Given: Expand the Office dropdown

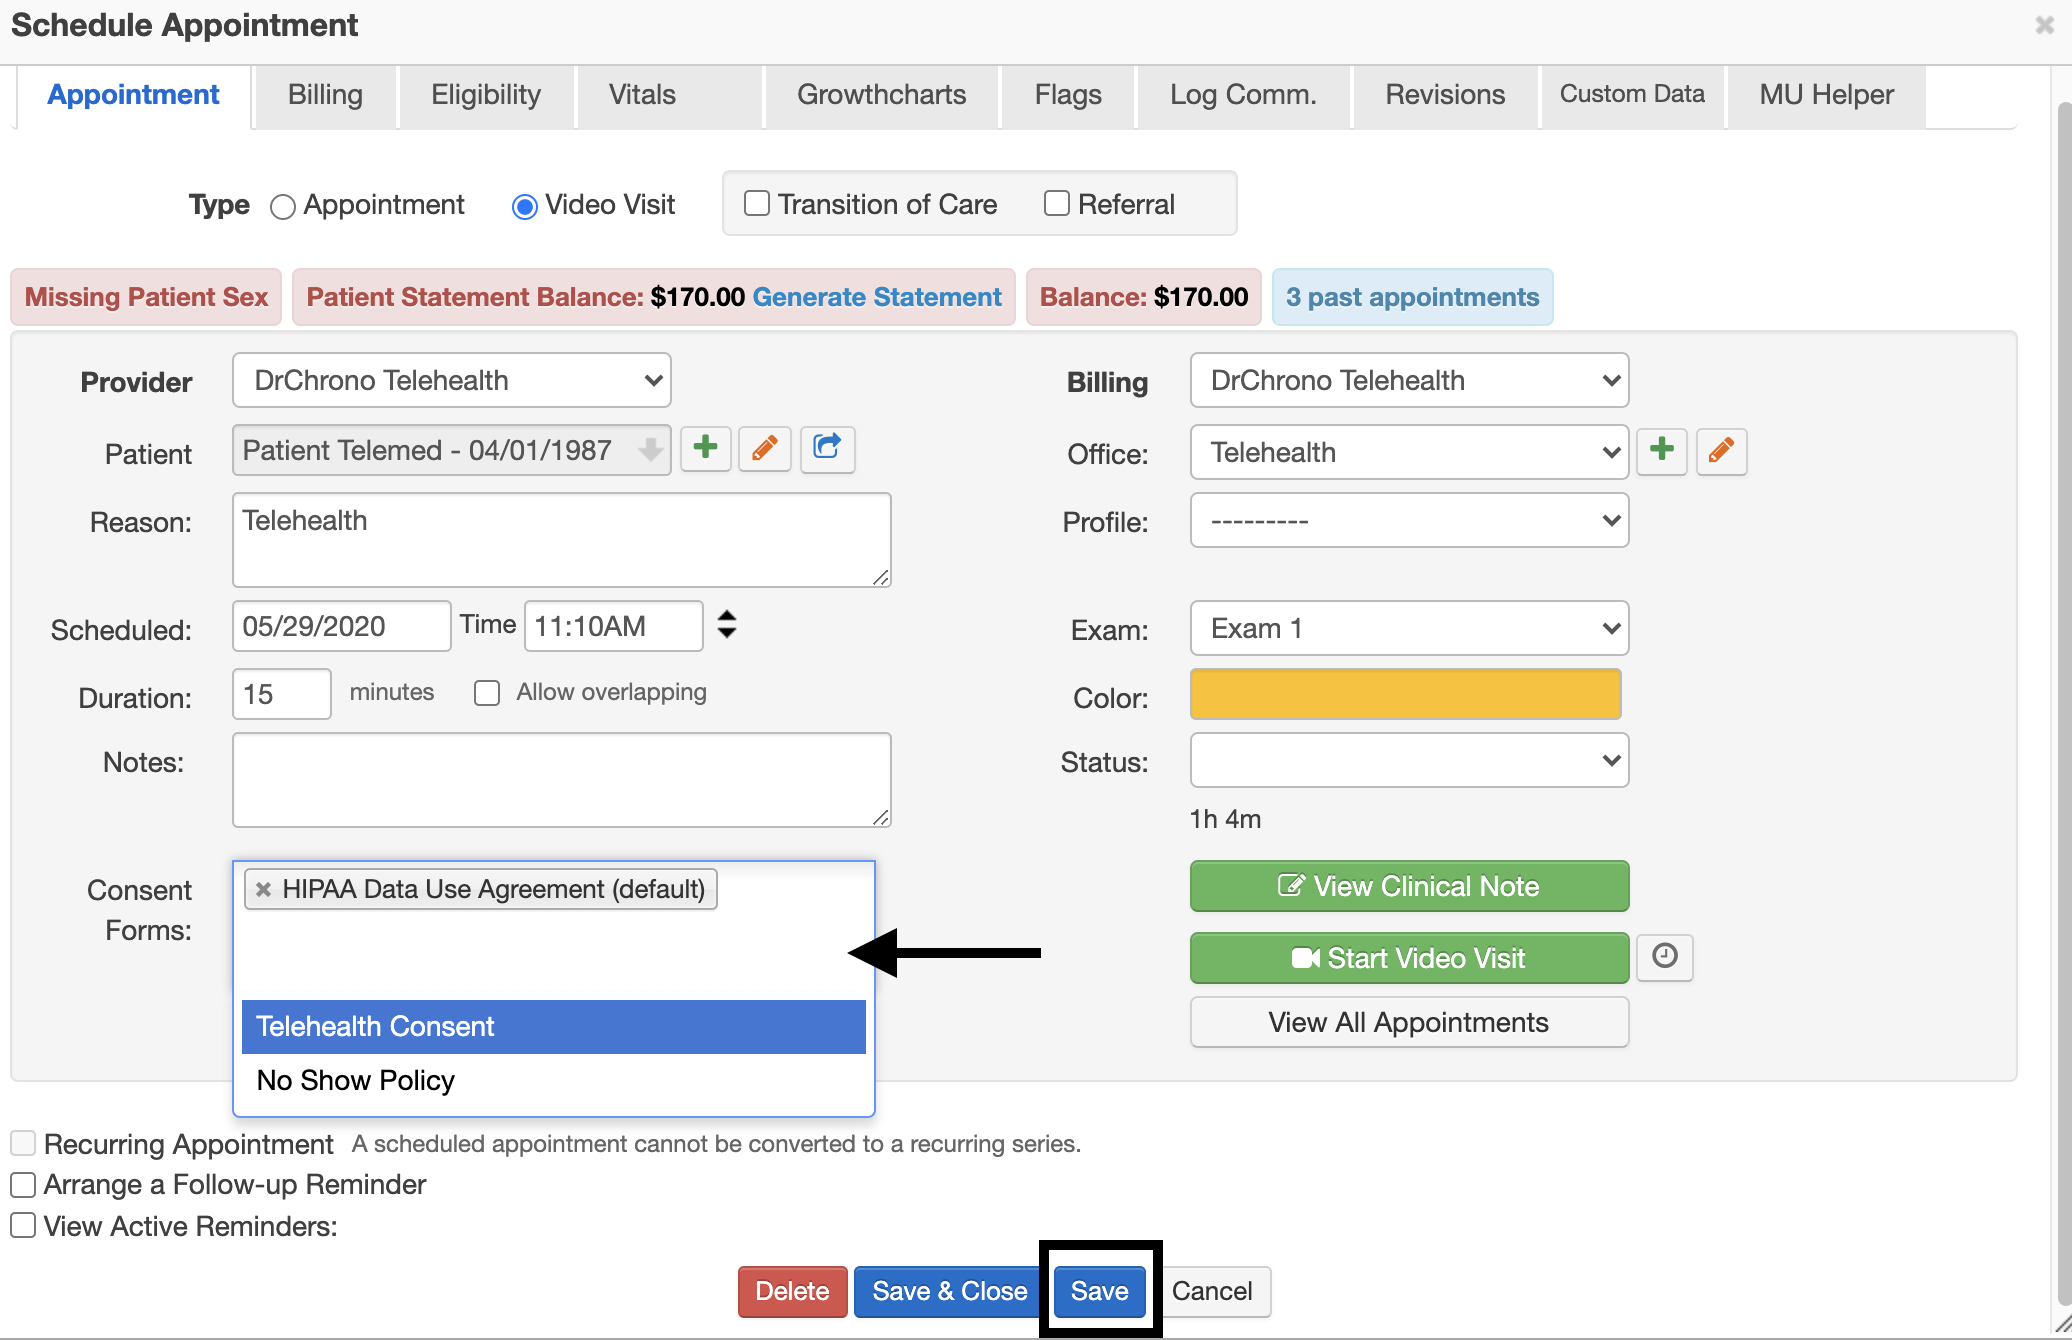Looking at the screenshot, I should (1409, 452).
